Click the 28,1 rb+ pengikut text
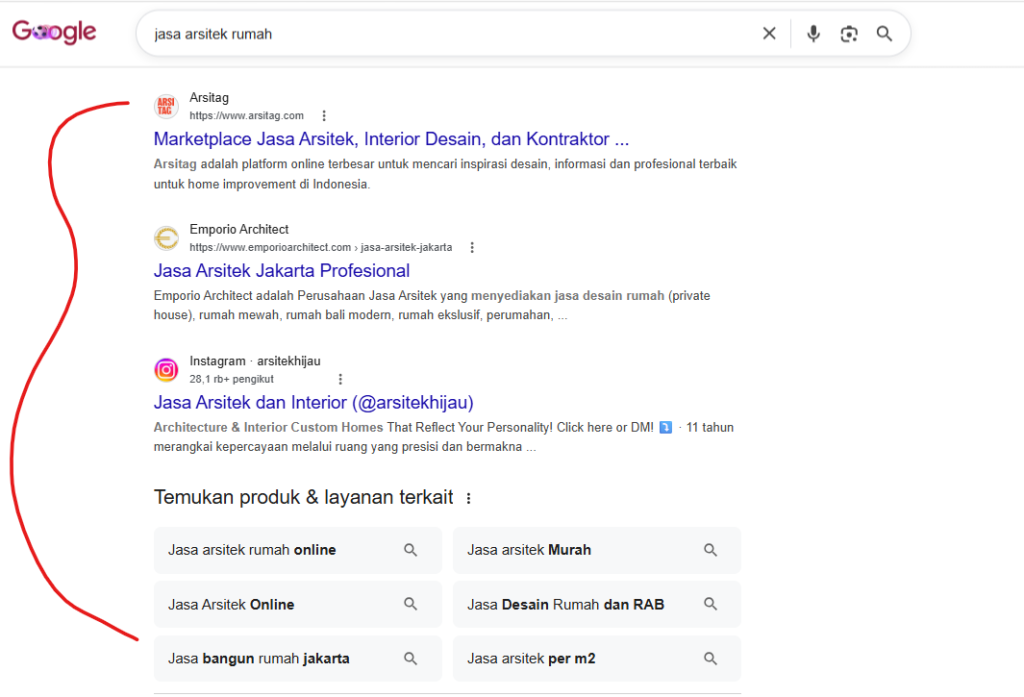 232,379
